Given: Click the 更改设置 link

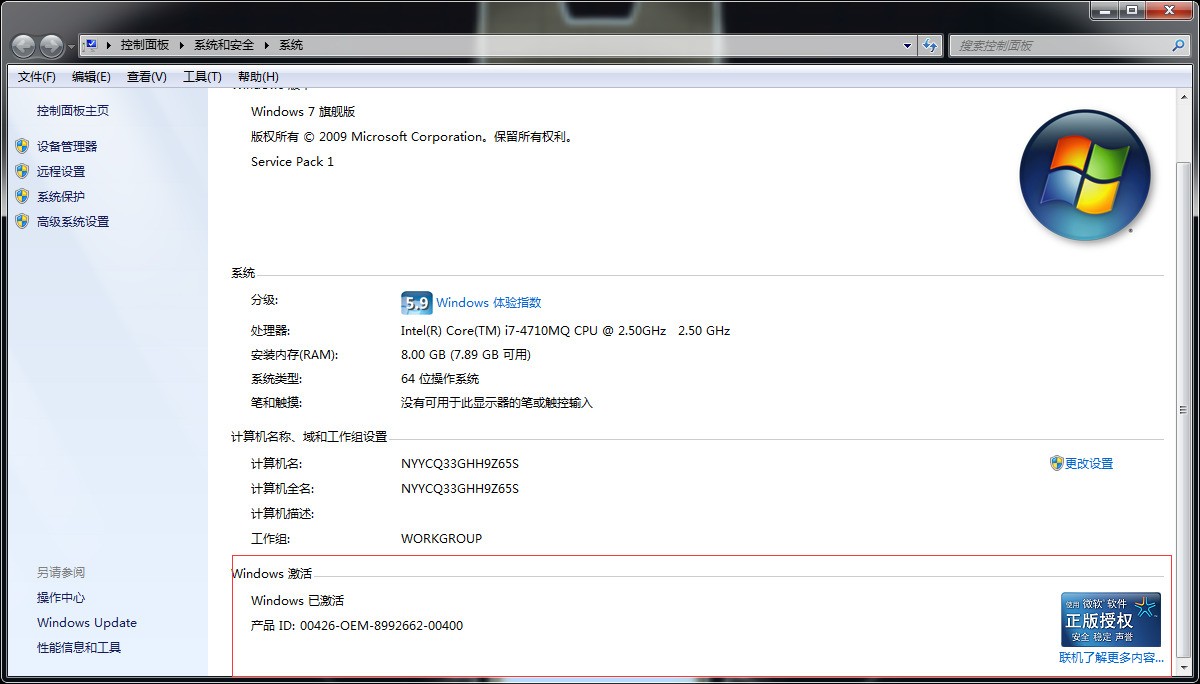Looking at the screenshot, I should point(1088,464).
